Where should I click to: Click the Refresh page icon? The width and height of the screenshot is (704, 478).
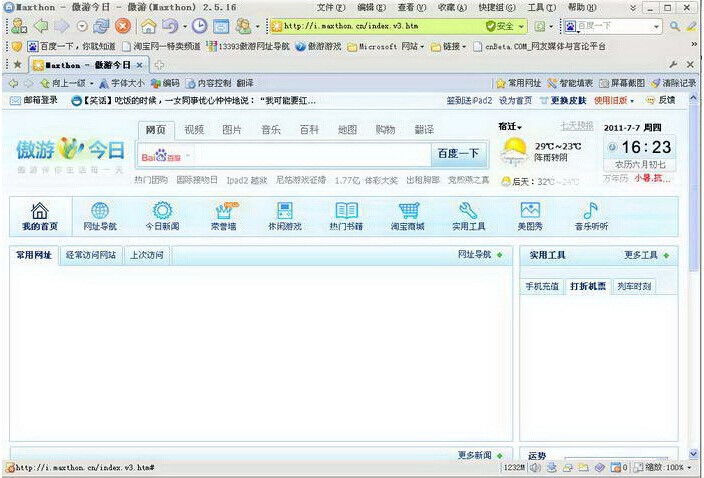101,26
